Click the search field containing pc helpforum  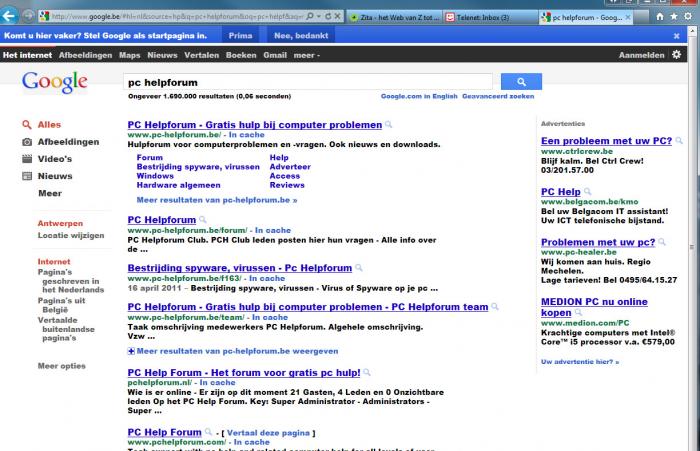308,82
